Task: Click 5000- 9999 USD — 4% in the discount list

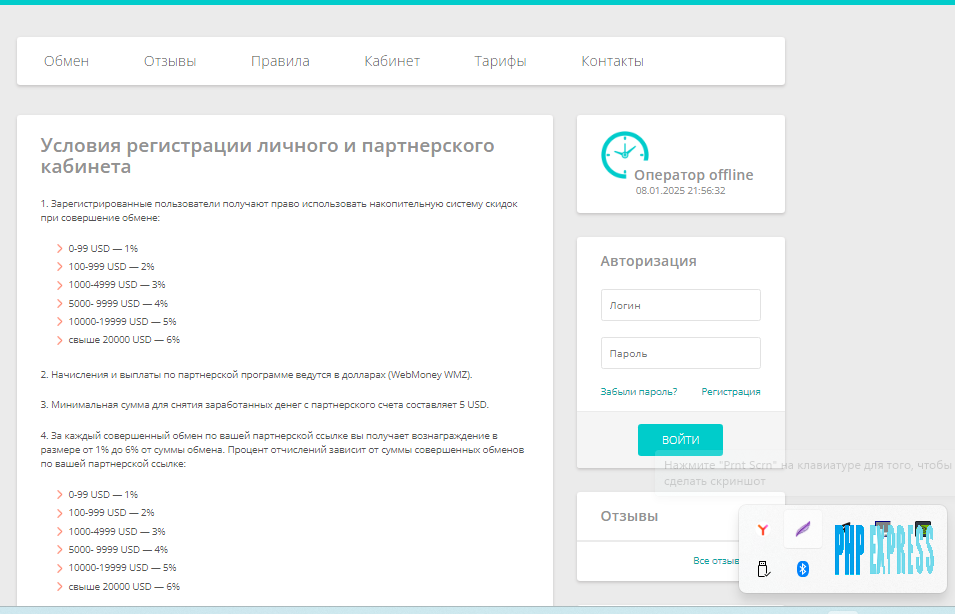Action: pyautogui.click(x=118, y=303)
